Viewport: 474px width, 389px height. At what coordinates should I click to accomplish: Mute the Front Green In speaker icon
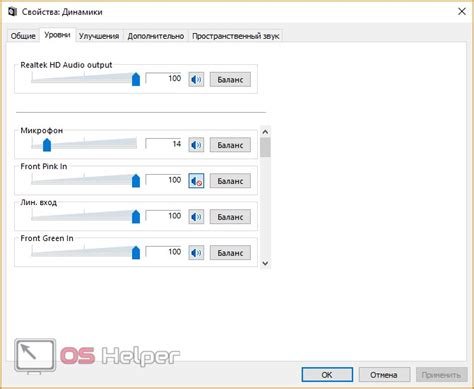(x=196, y=253)
